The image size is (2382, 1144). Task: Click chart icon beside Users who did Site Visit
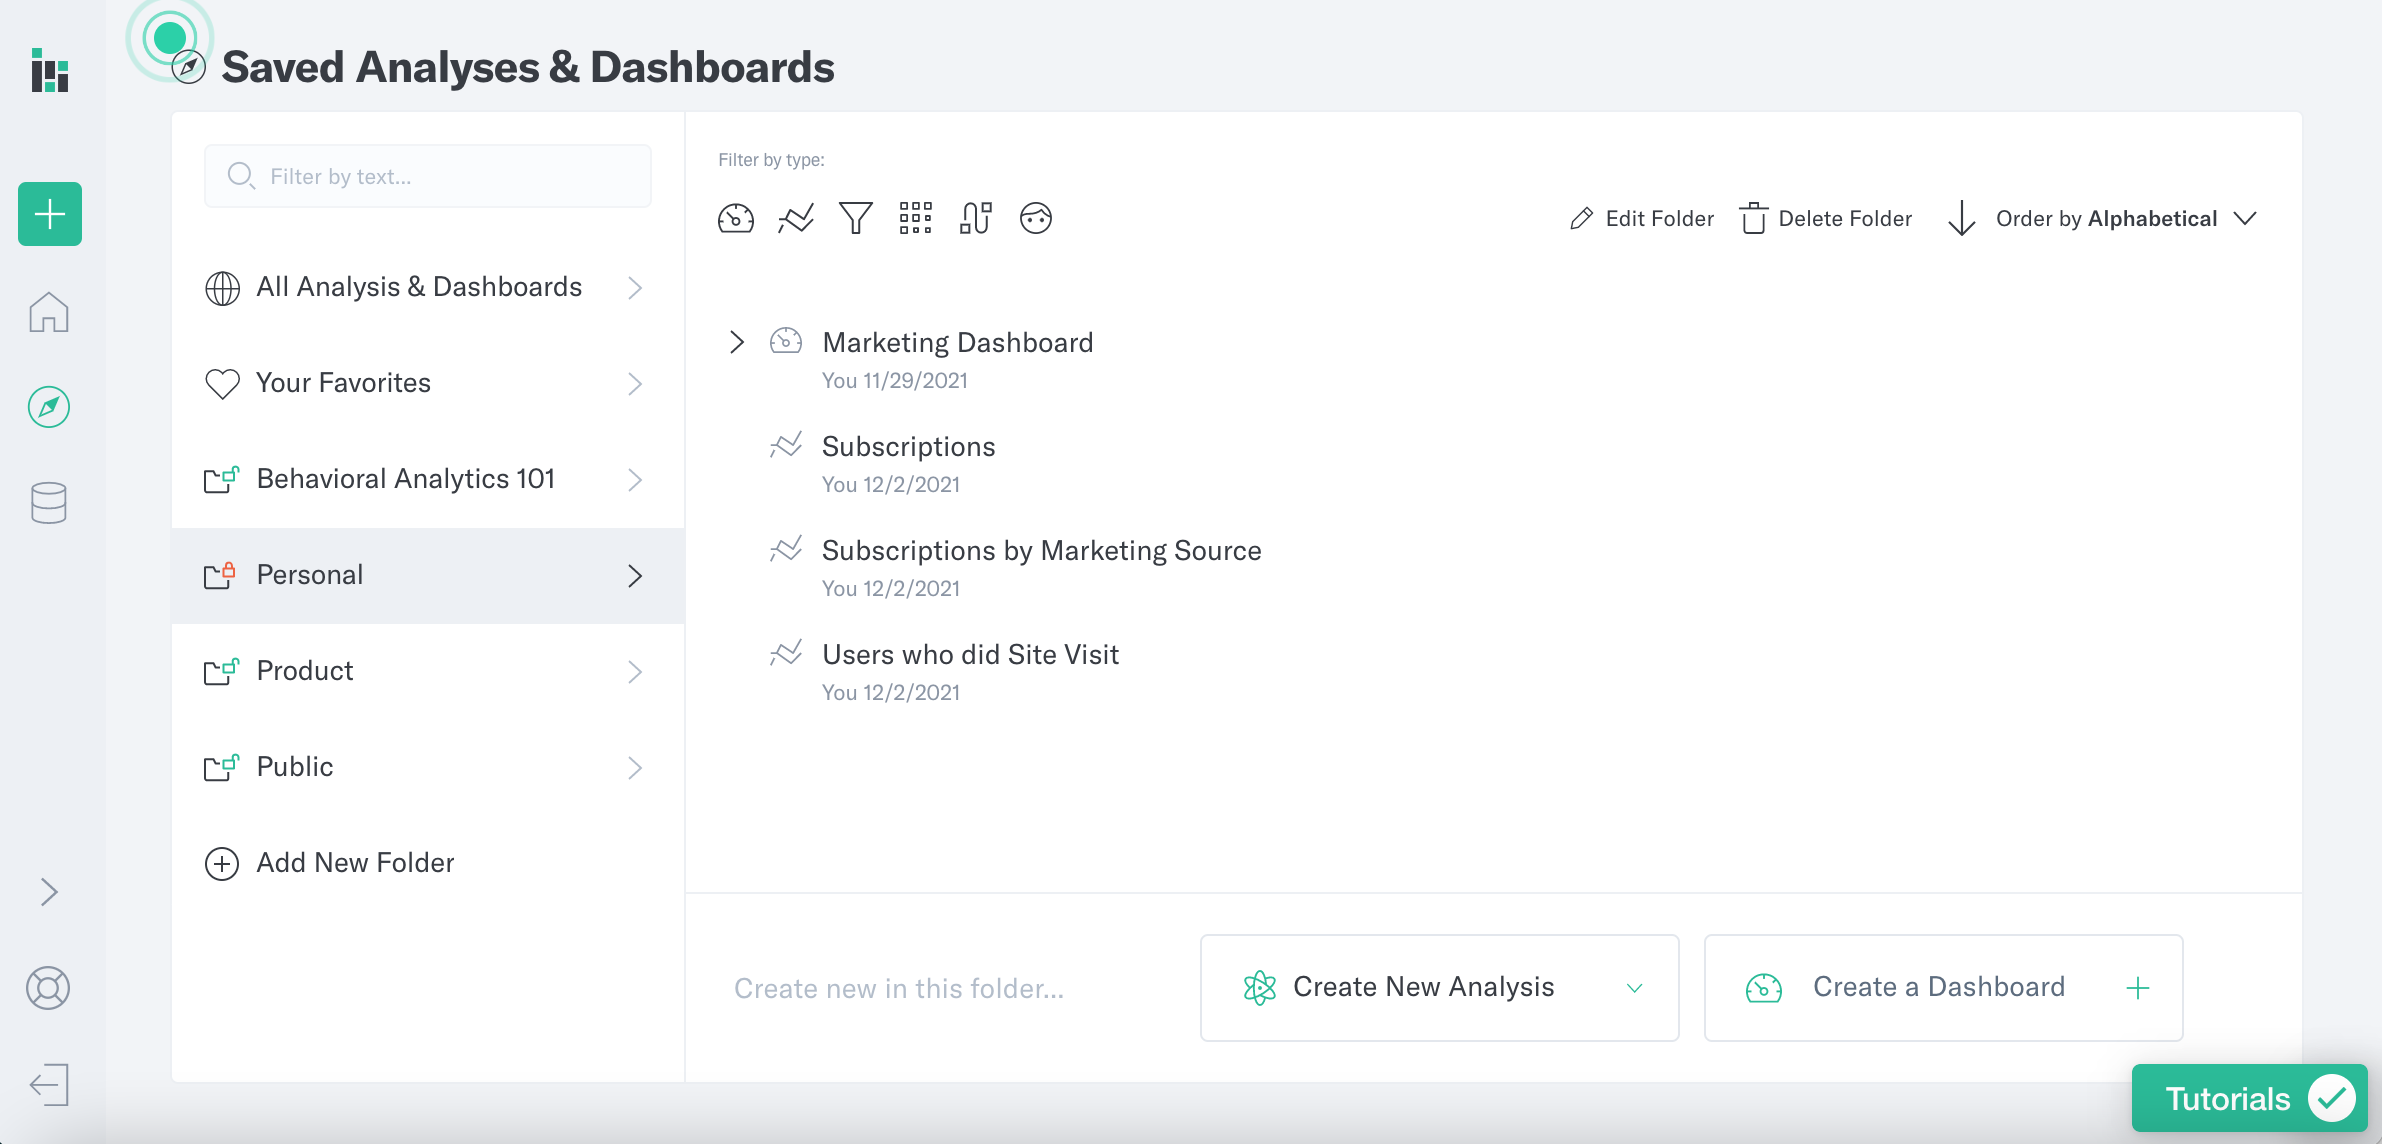point(786,653)
